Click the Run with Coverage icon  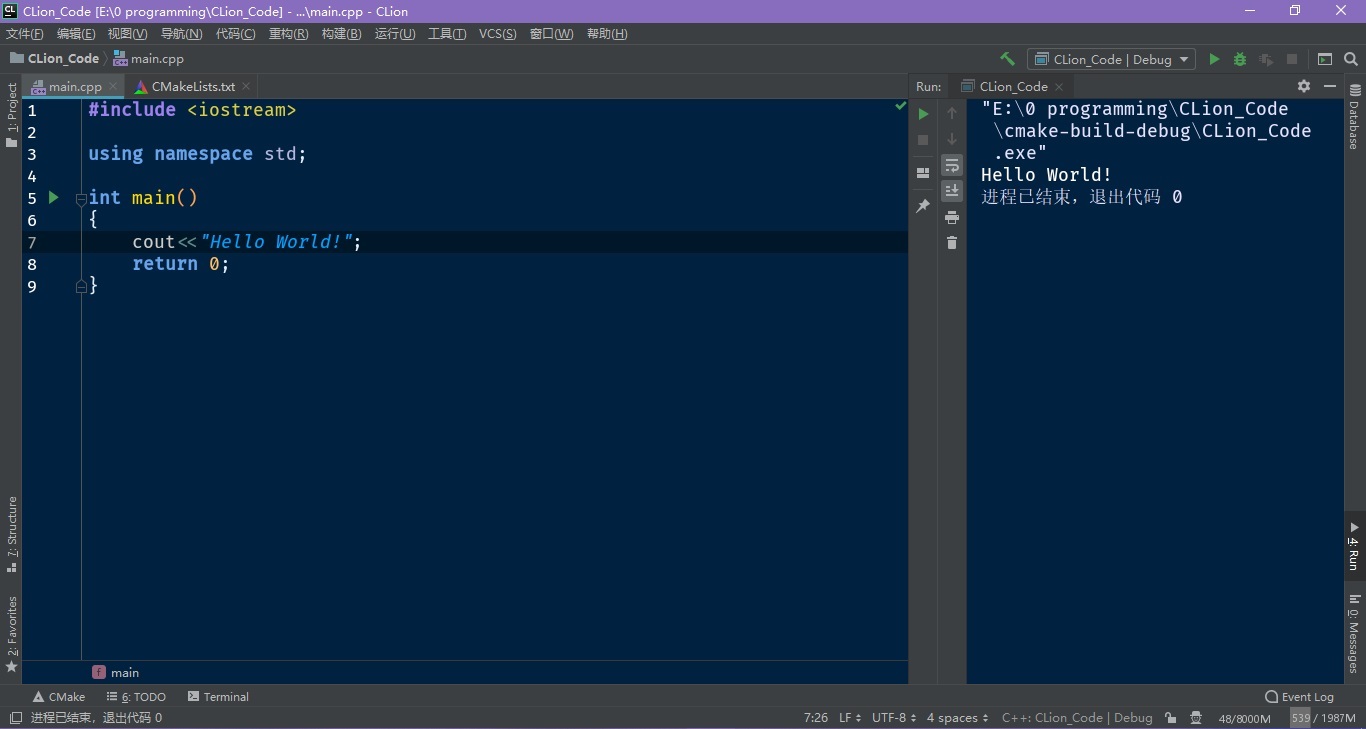pos(1266,59)
